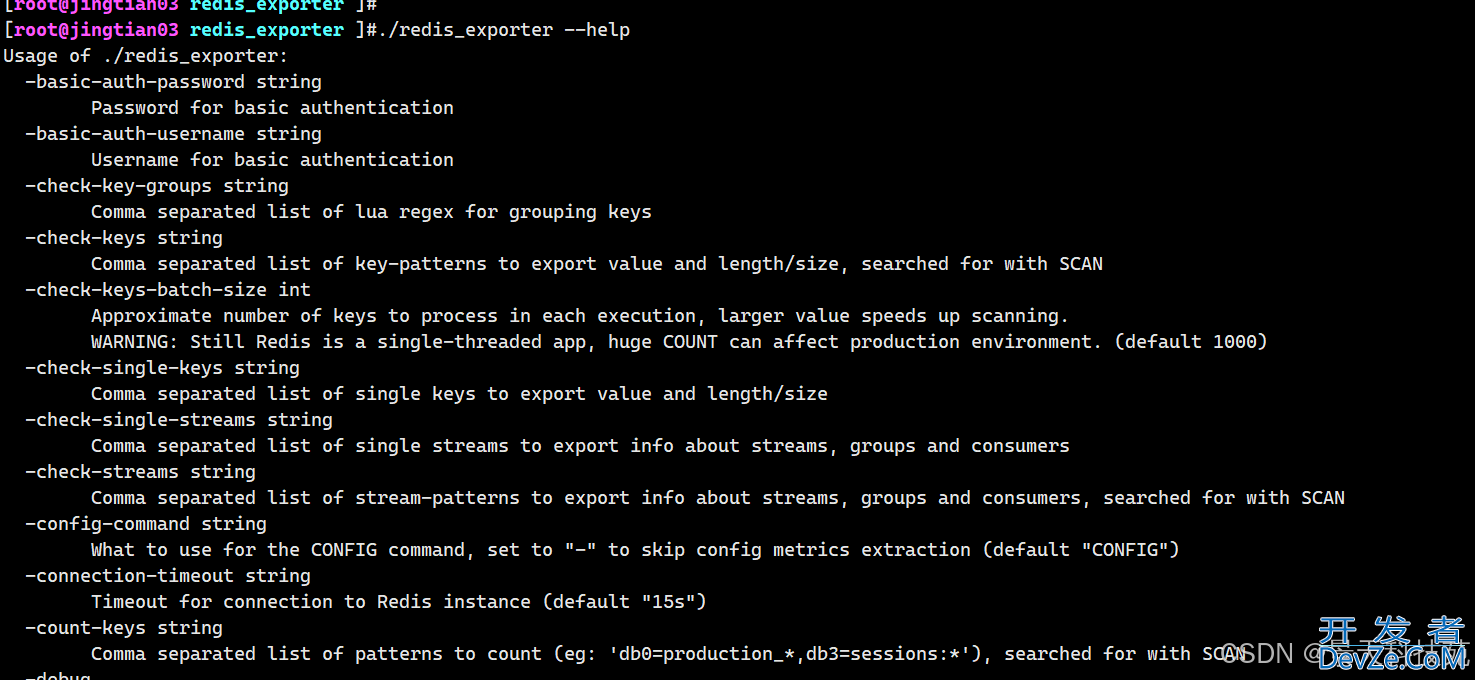
Task: Click the -check-streams string flag
Action: tap(140, 472)
